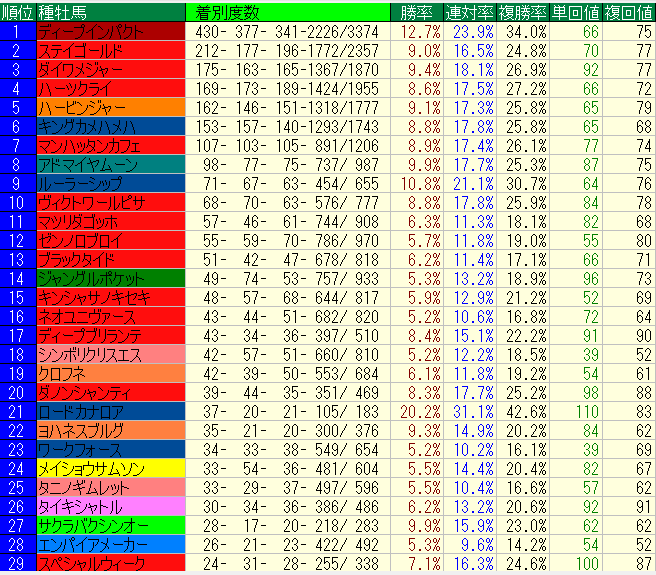Select the sire ヴィクトワールピサ
The height and width of the screenshot is (575, 656).
point(111,203)
